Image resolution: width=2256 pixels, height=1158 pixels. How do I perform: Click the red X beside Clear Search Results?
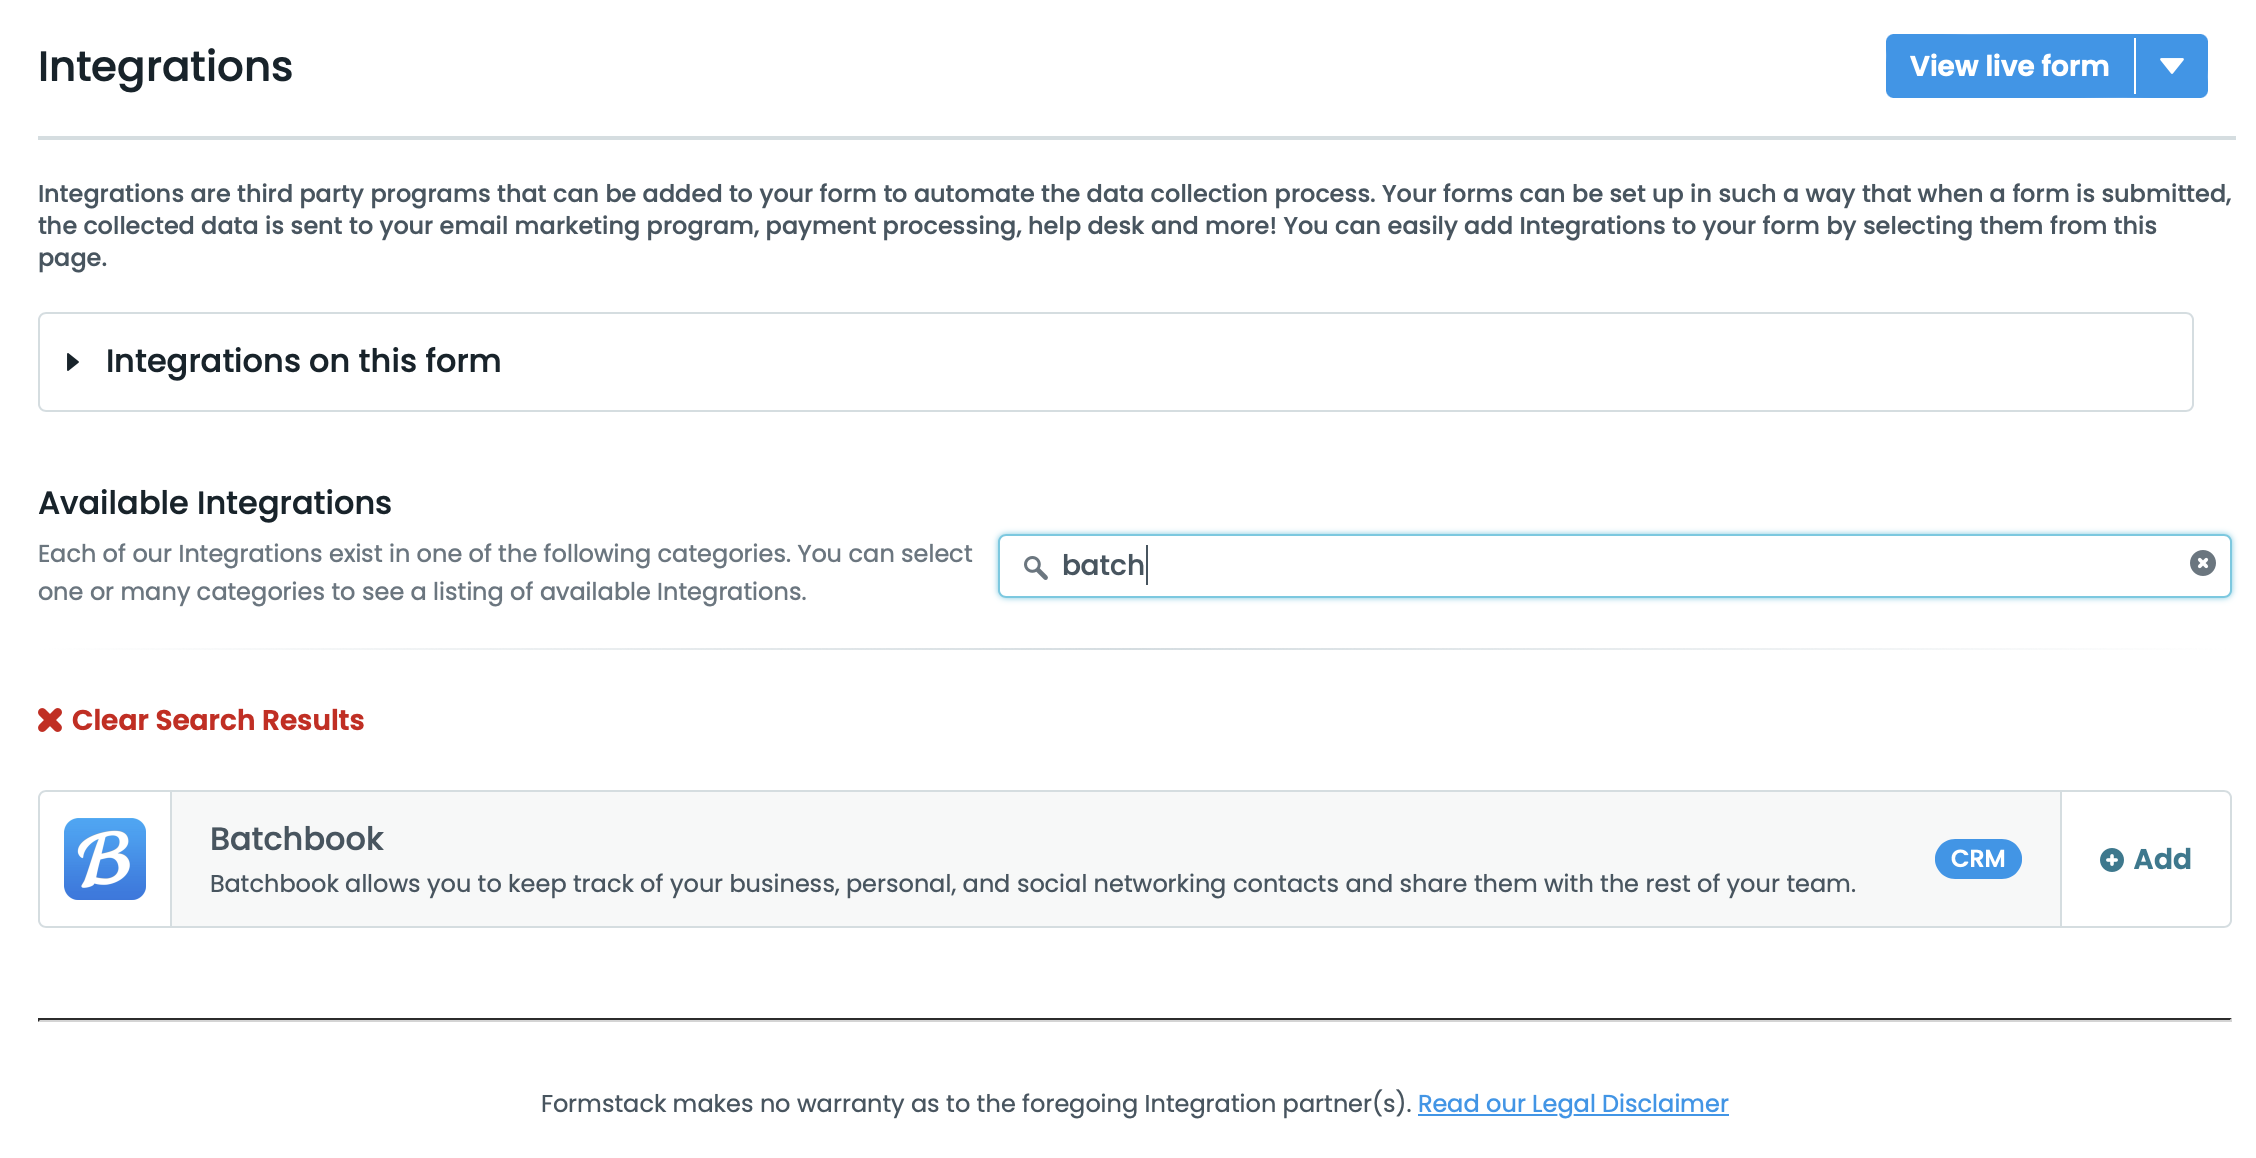pyautogui.click(x=50, y=720)
